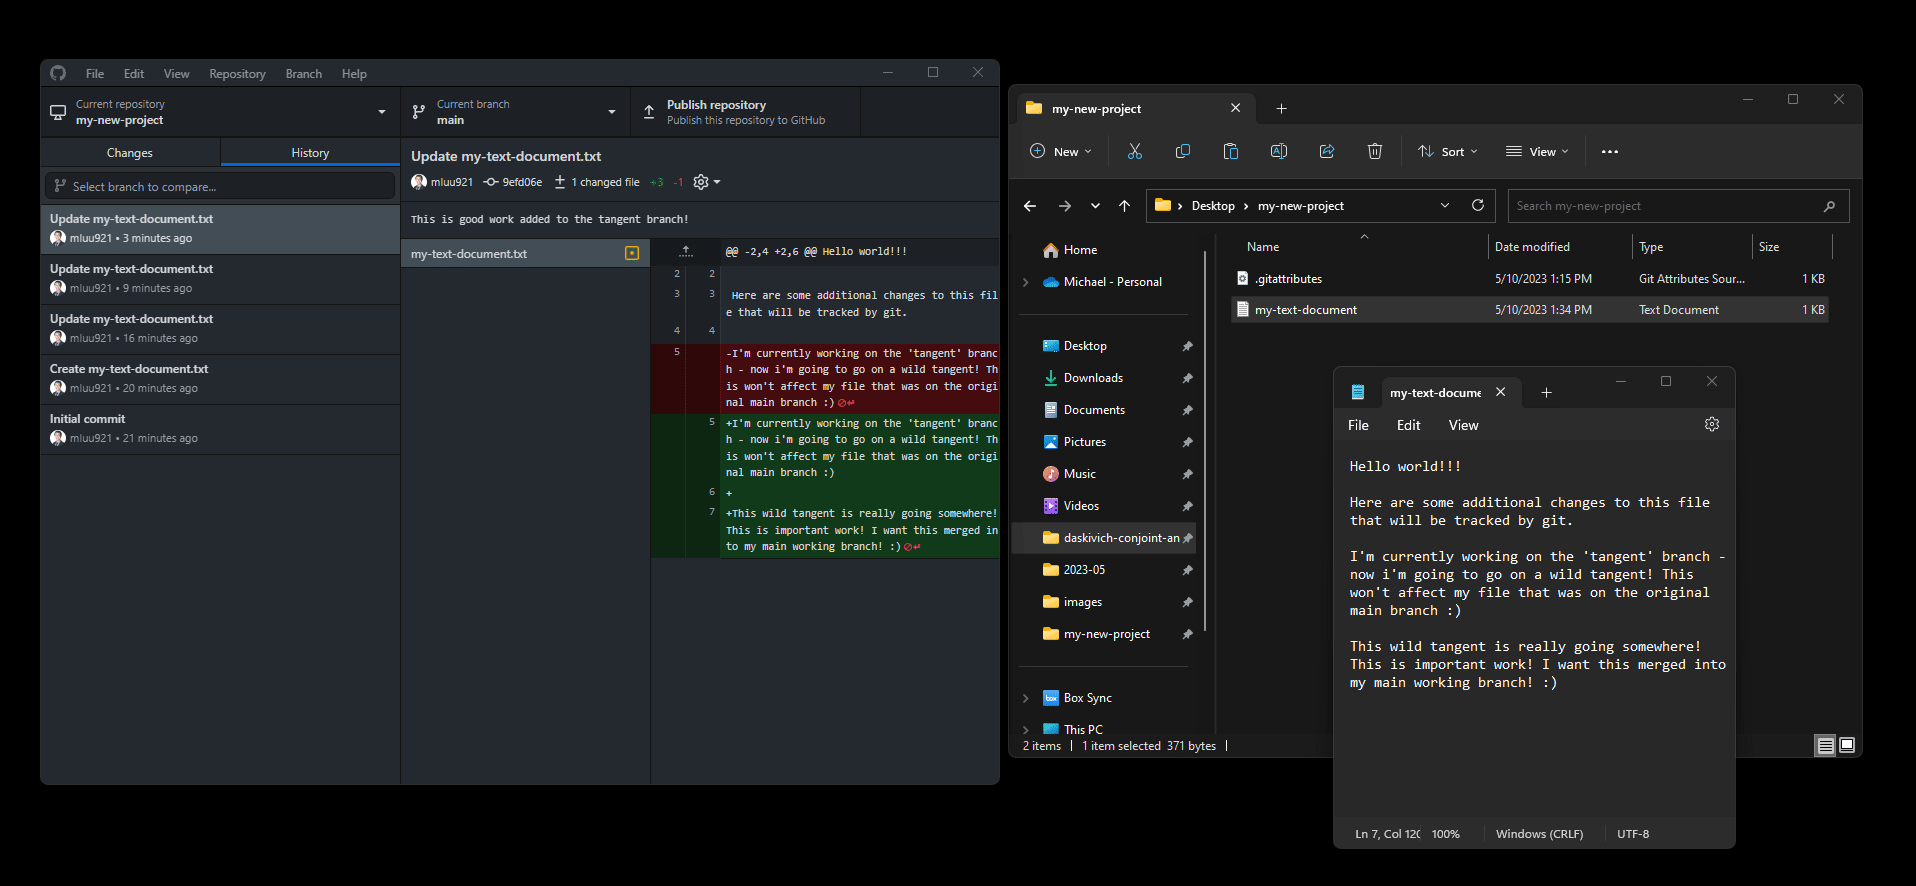The width and height of the screenshot is (1916, 886).
Task: Click the Delete trash can icon
Action: click(x=1374, y=151)
